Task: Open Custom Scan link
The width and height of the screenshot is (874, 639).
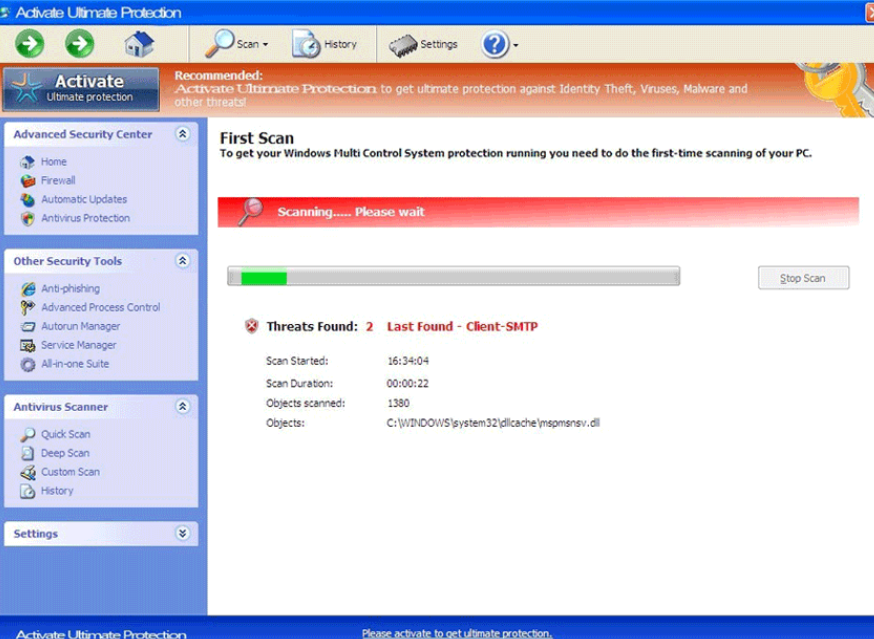Action: pos(70,472)
